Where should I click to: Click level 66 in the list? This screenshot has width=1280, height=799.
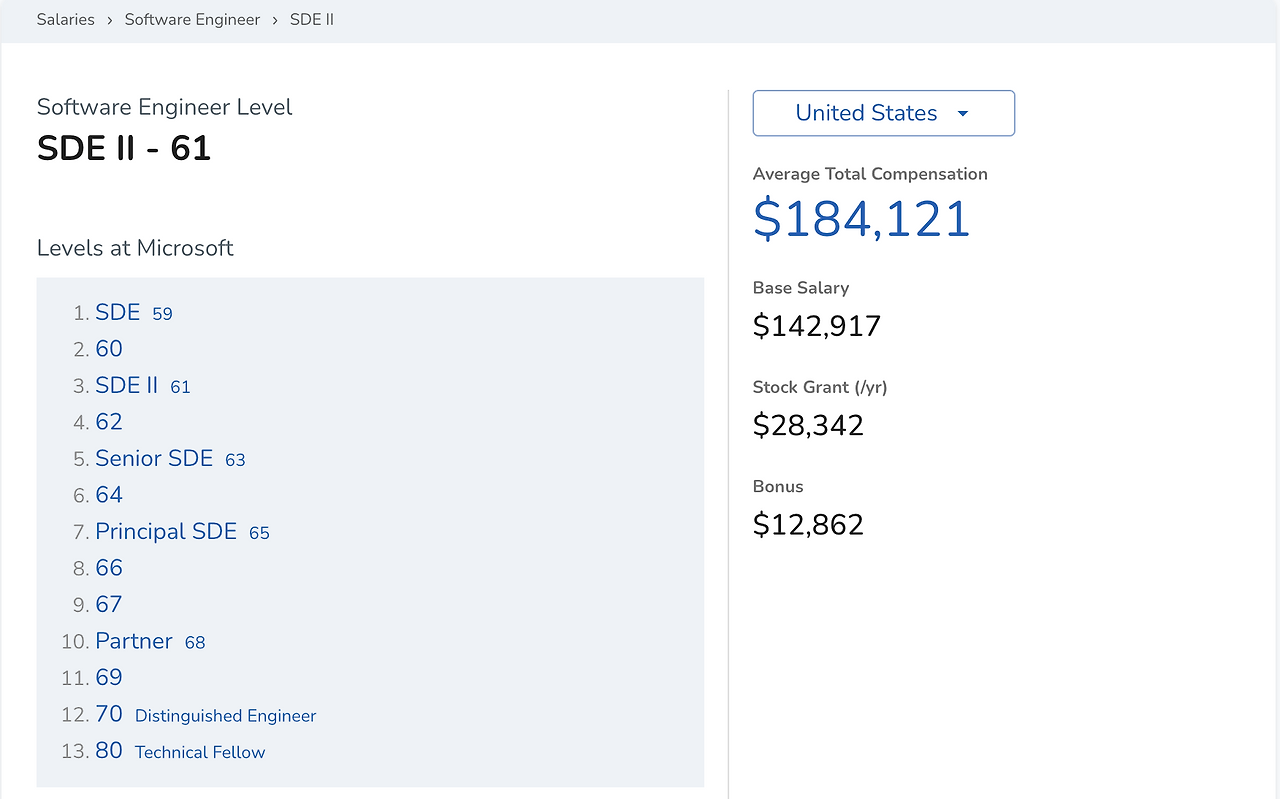pos(109,568)
